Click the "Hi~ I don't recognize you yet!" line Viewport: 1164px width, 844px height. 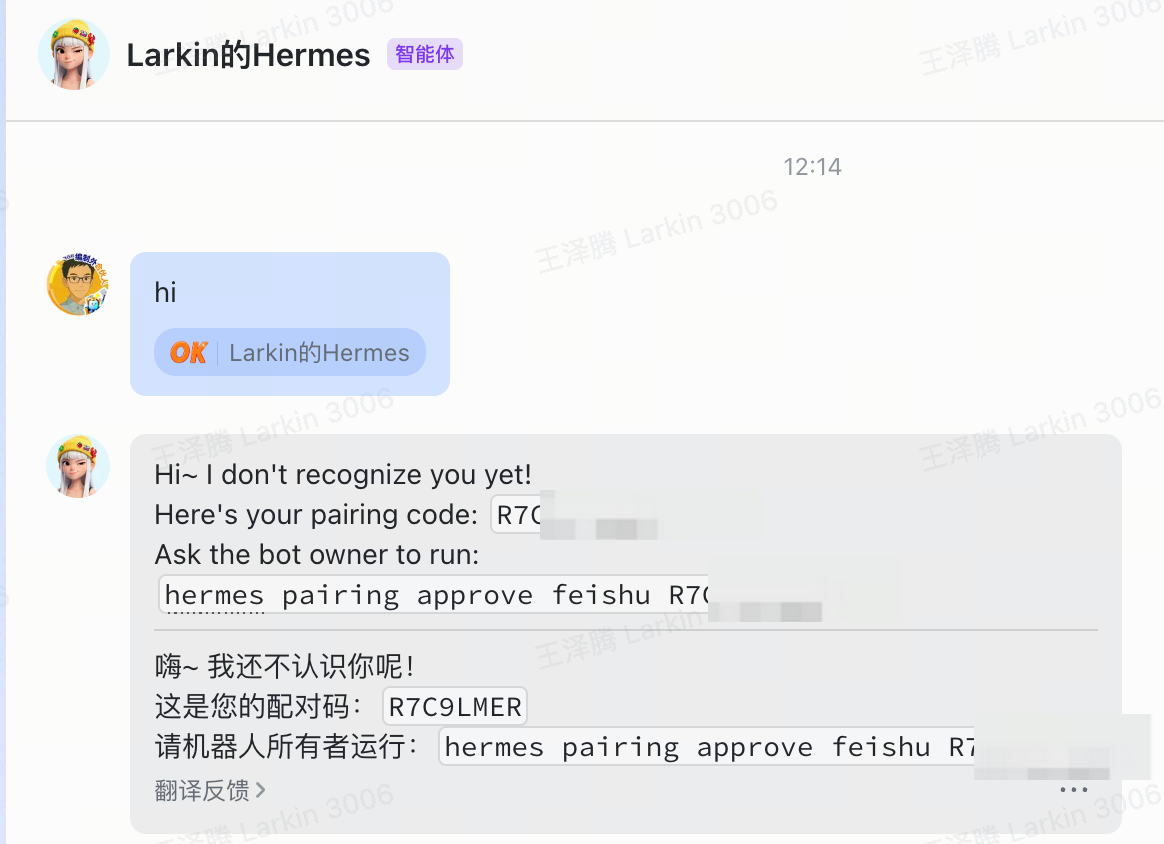[343, 474]
